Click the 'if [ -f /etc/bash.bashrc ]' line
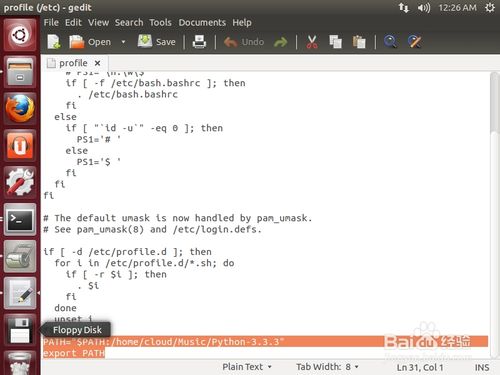This screenshot has height=375, width=500. (155, 83)
